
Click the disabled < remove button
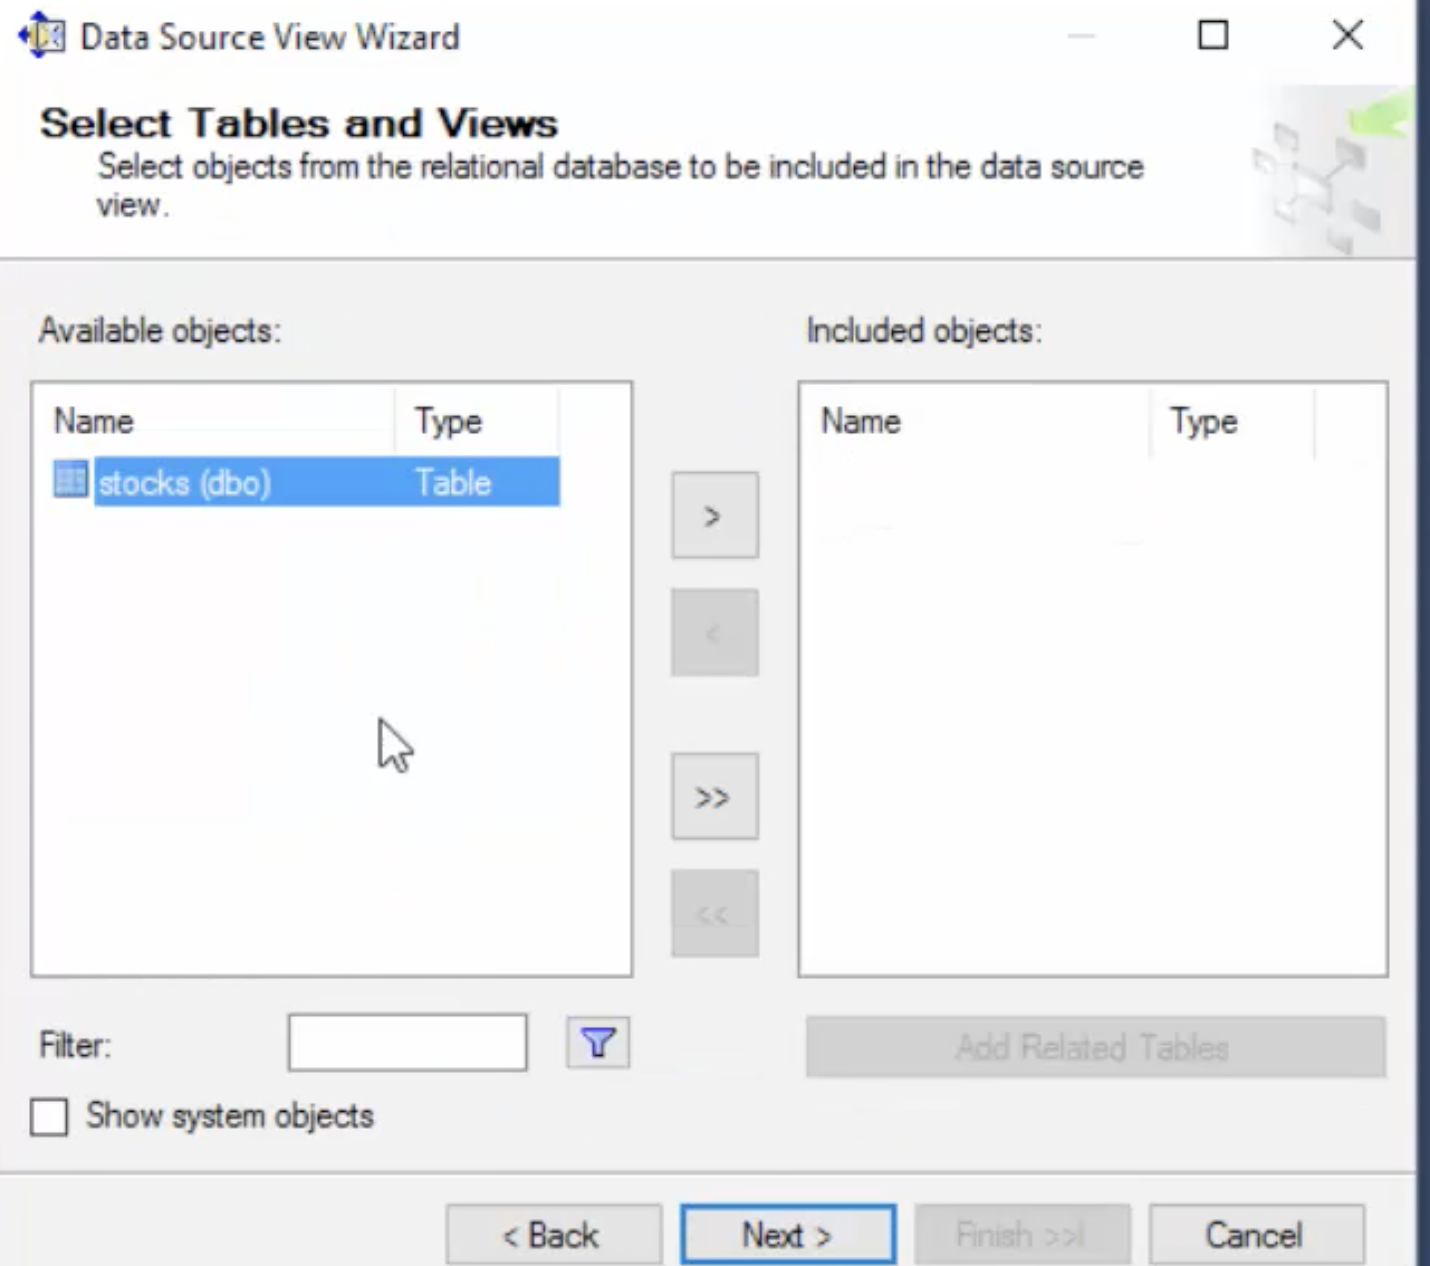point(714,633)
